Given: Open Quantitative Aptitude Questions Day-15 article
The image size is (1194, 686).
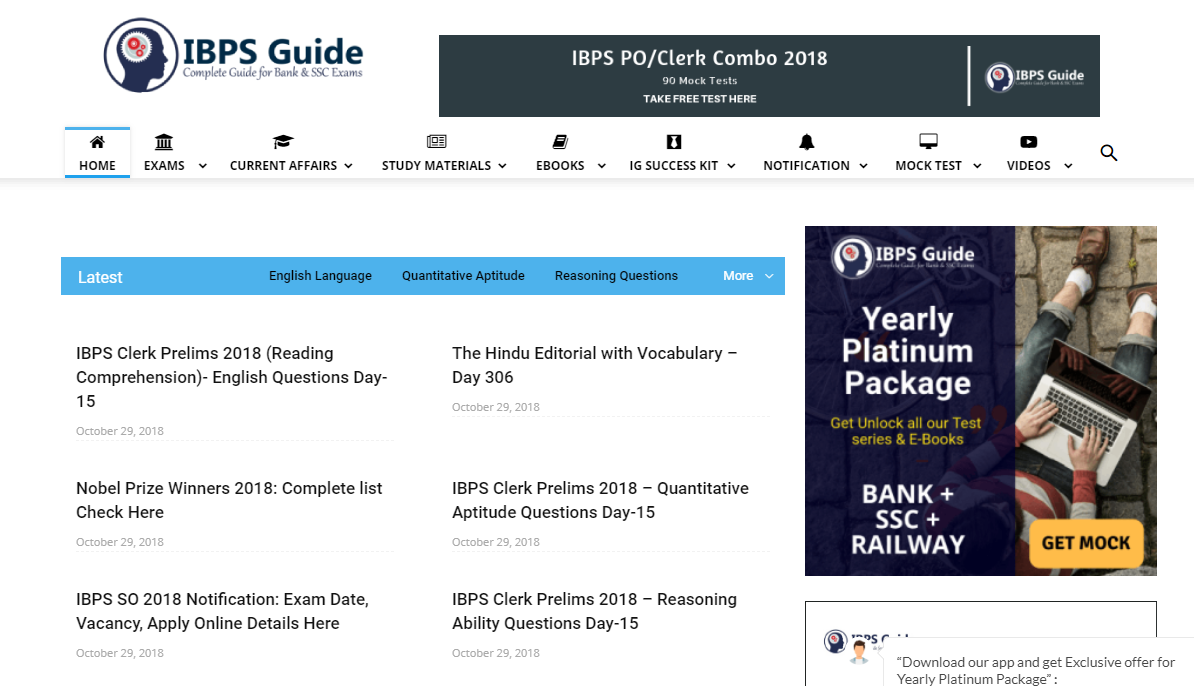Looking at the screenshot, I should pyautogui.click(x=600, y=500).
